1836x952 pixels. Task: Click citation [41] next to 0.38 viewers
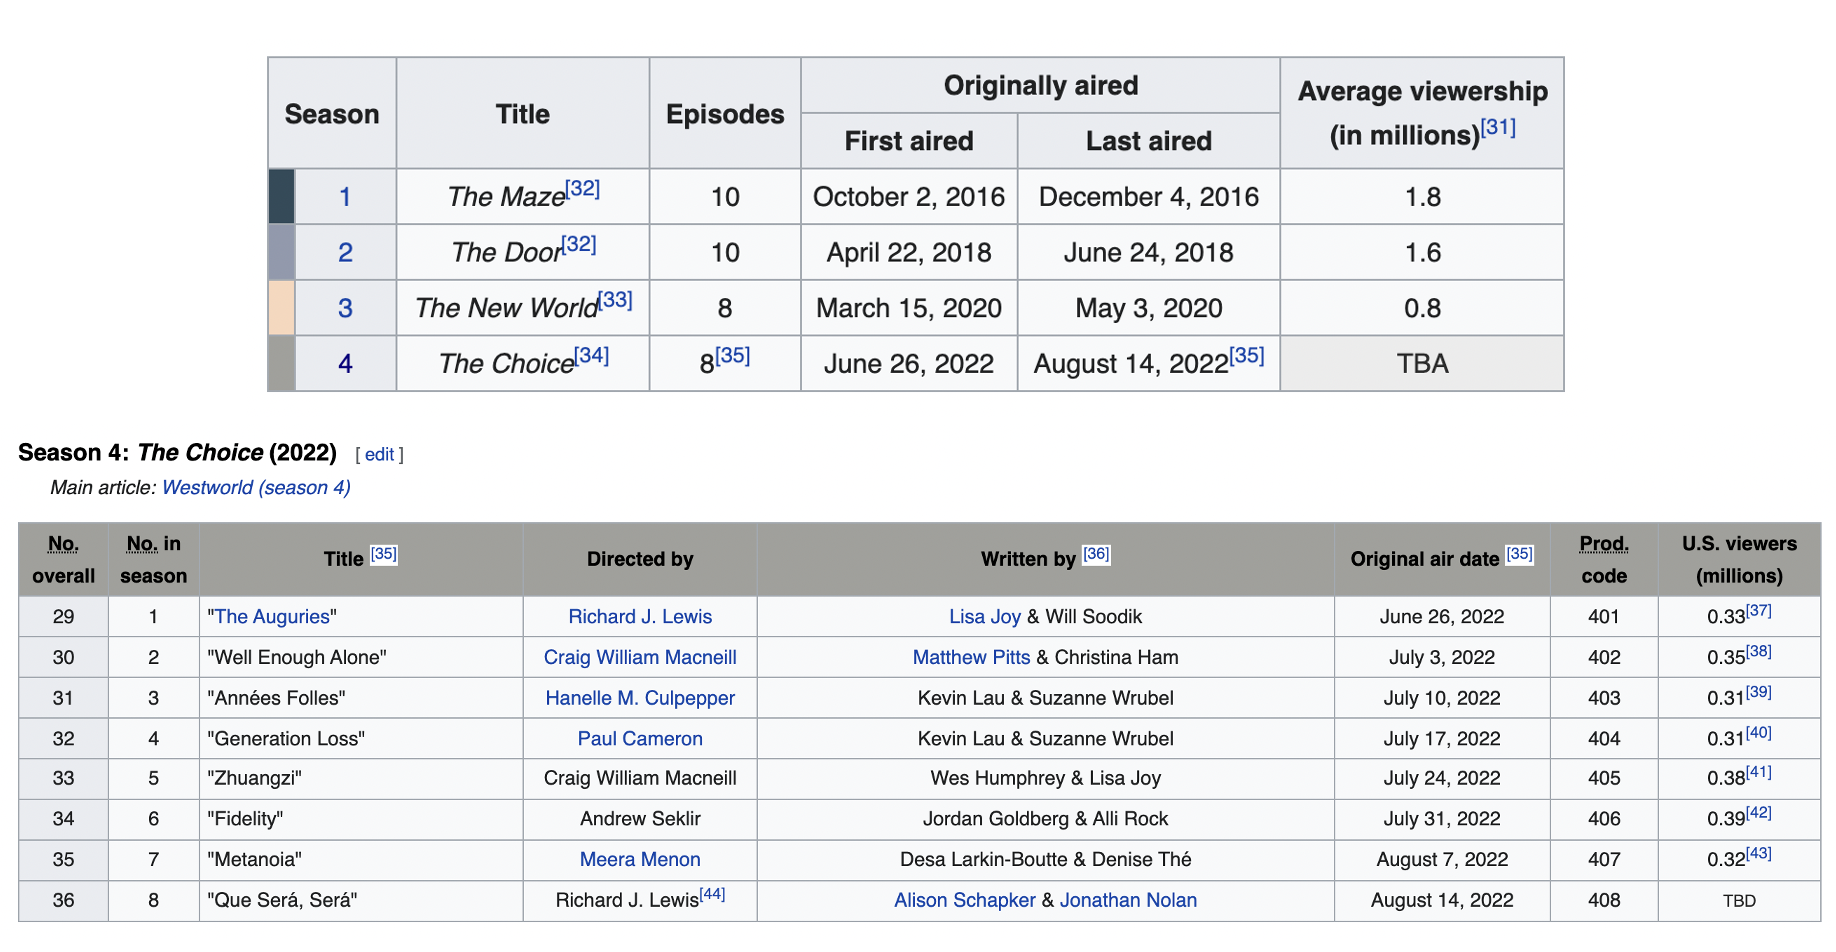coord(1759,773)
